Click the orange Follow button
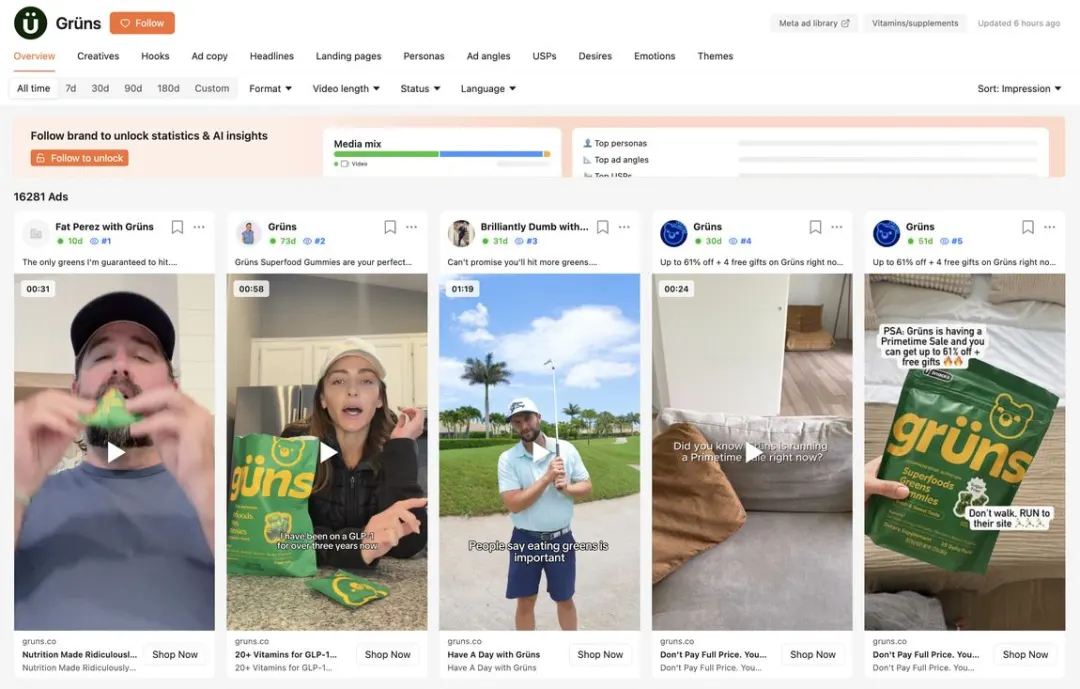Image resolution: width=1080 pixels, height=689 pixels. pos(142,23)
